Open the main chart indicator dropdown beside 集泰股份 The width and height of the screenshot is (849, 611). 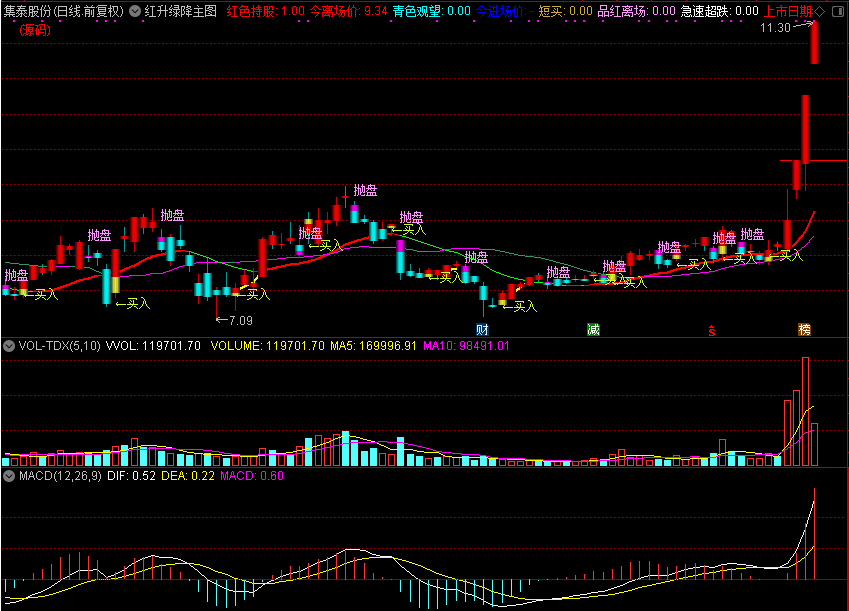135,11
